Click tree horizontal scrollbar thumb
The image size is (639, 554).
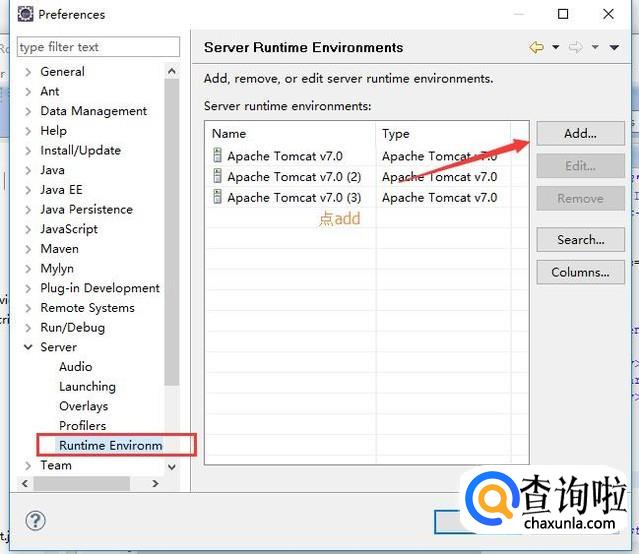(82, 483)
